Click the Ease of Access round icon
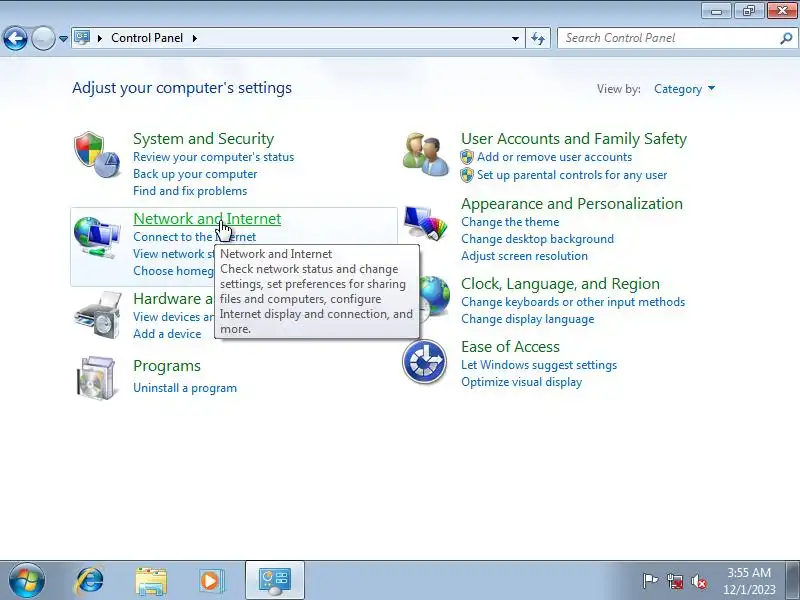Image resolution: width=800 pixels, height=600 pixels. tap(424, 361)
